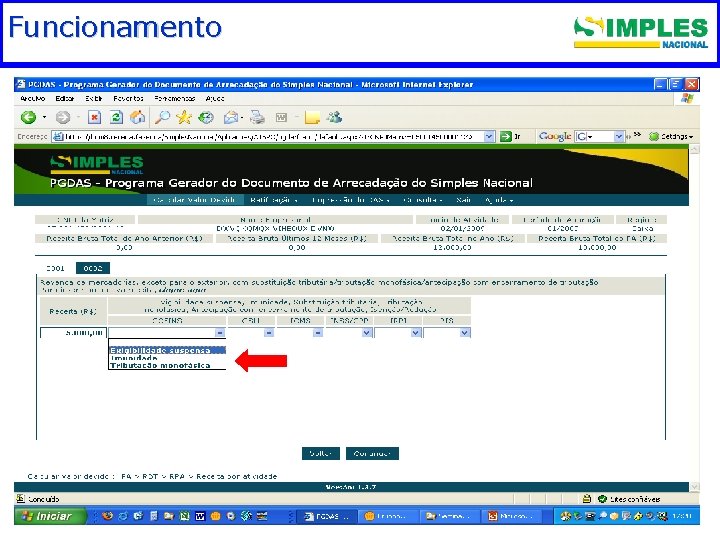This screenshot has height=540, width=720.
Task: Open the PIS dropdown
Action: 465,332
